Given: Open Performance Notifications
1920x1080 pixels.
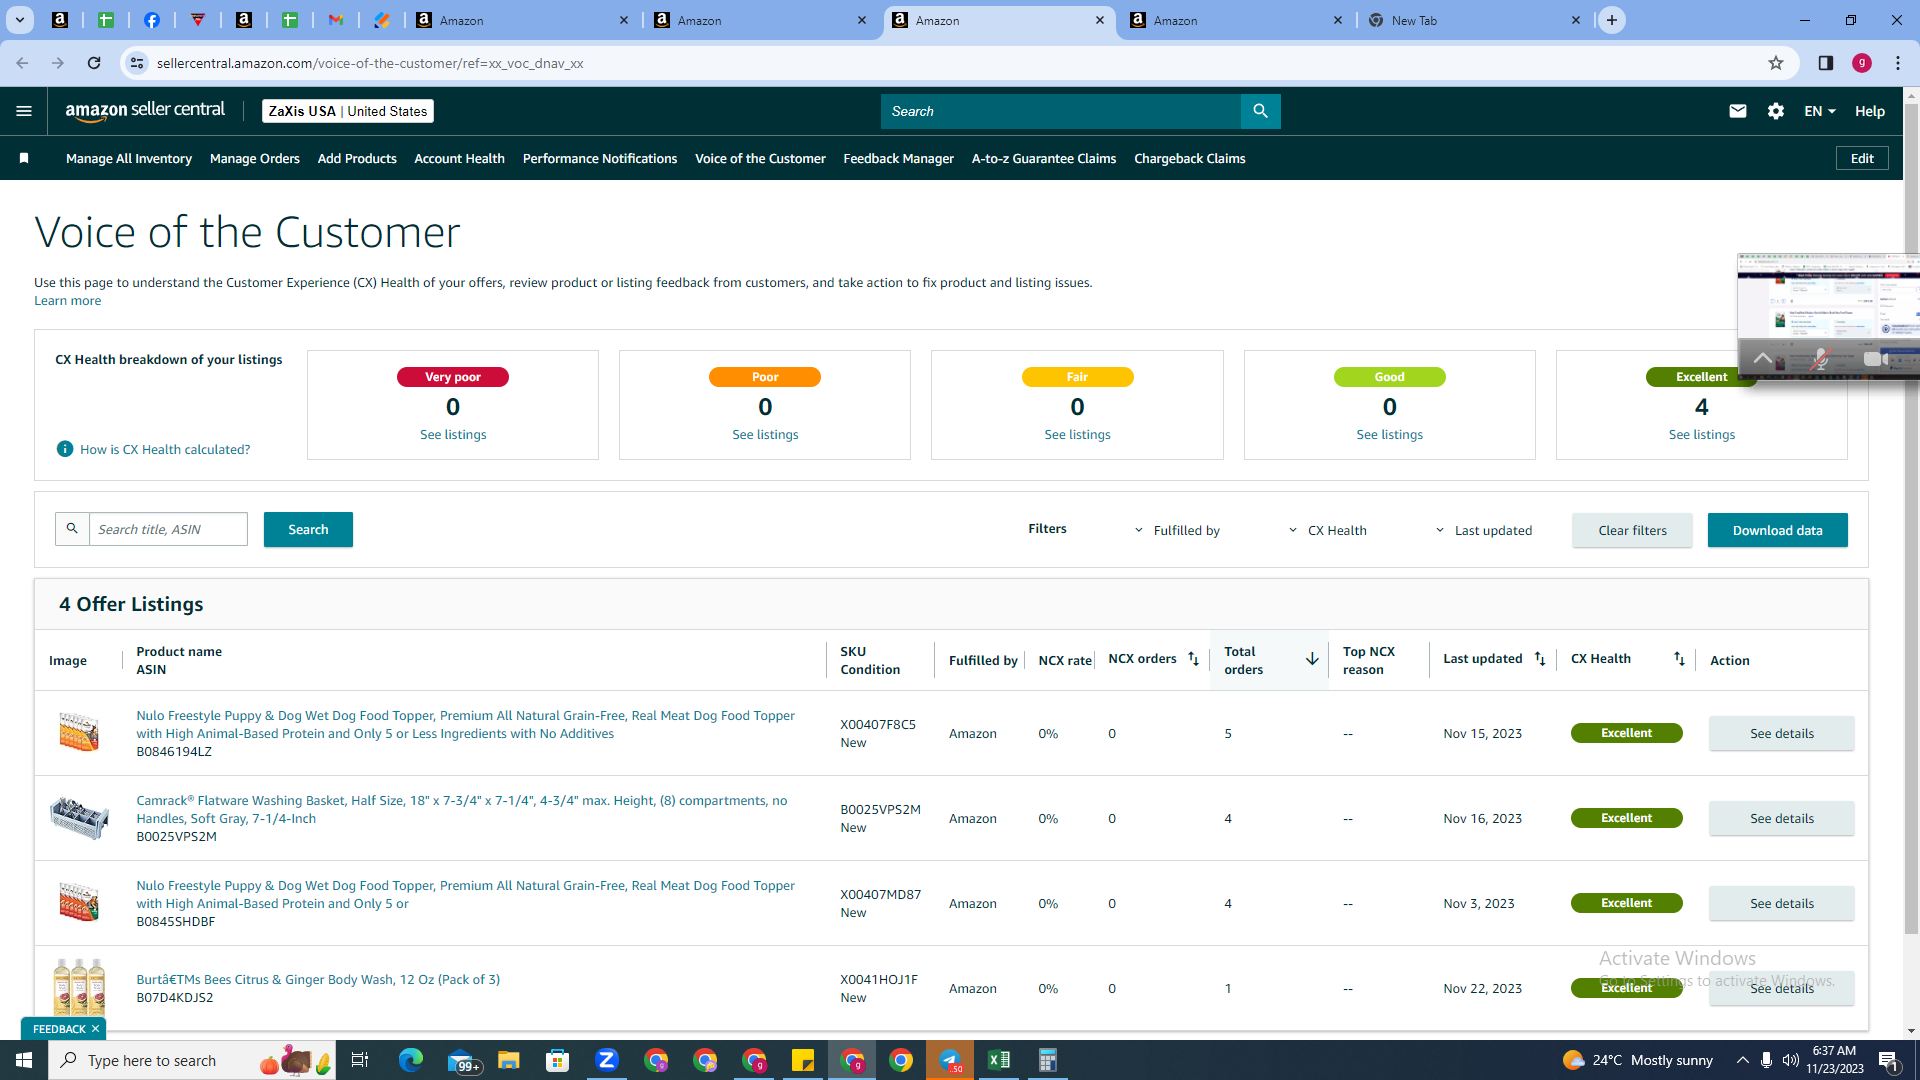Looking at the screenshot, I should coord(600,158).
